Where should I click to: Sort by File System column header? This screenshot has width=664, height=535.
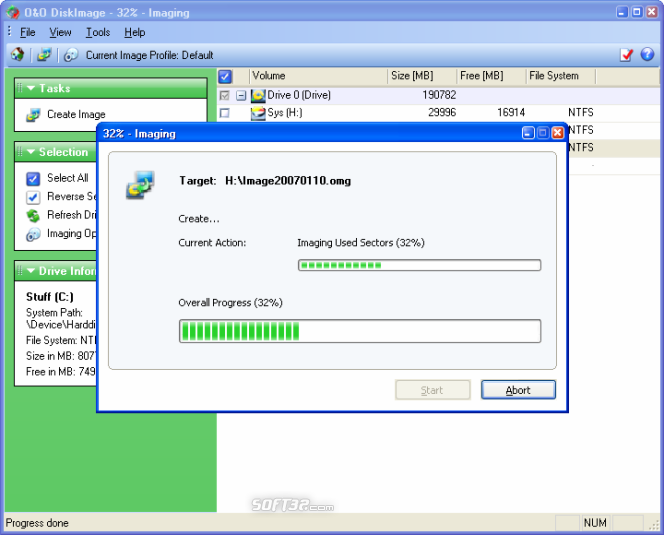click(x=561, y=76)
